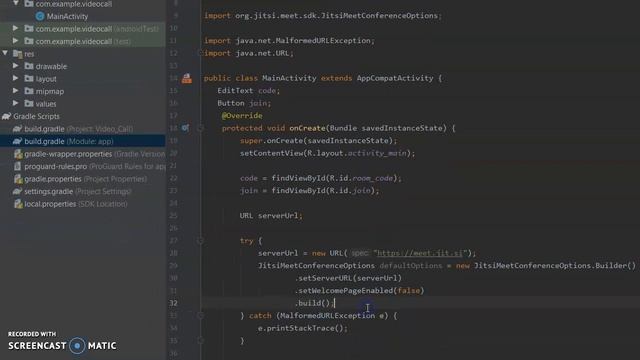640x360 pixels.
Task: Click on the MainActivity class name in code
Action: point(289,78)
